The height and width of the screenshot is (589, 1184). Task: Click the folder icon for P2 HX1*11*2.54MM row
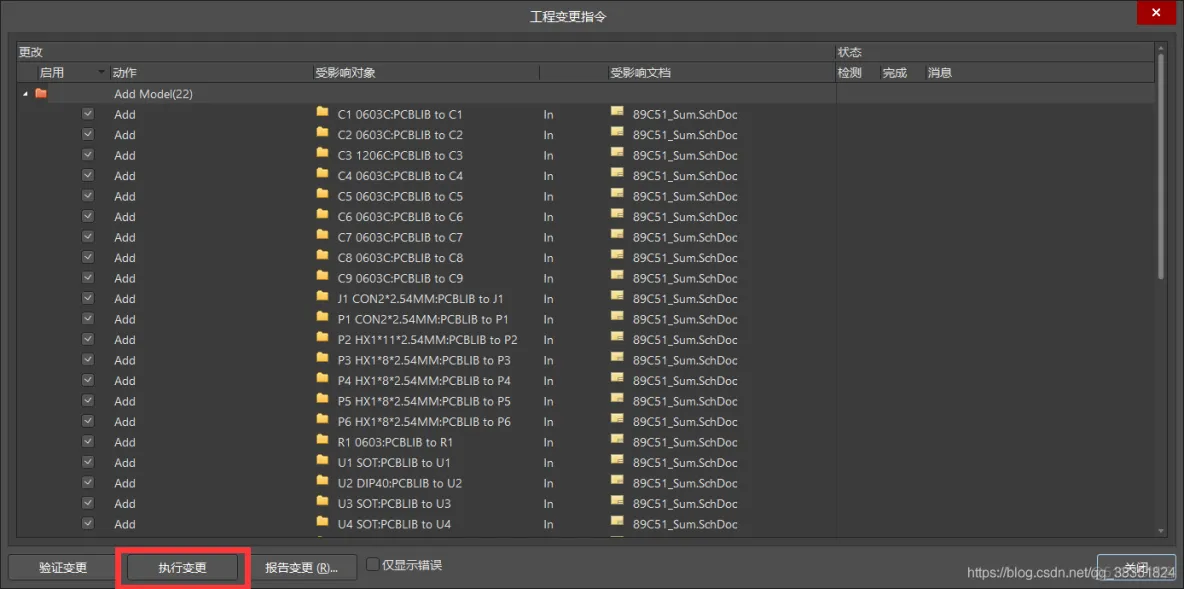pyautogui.click(x=322, y=337)
